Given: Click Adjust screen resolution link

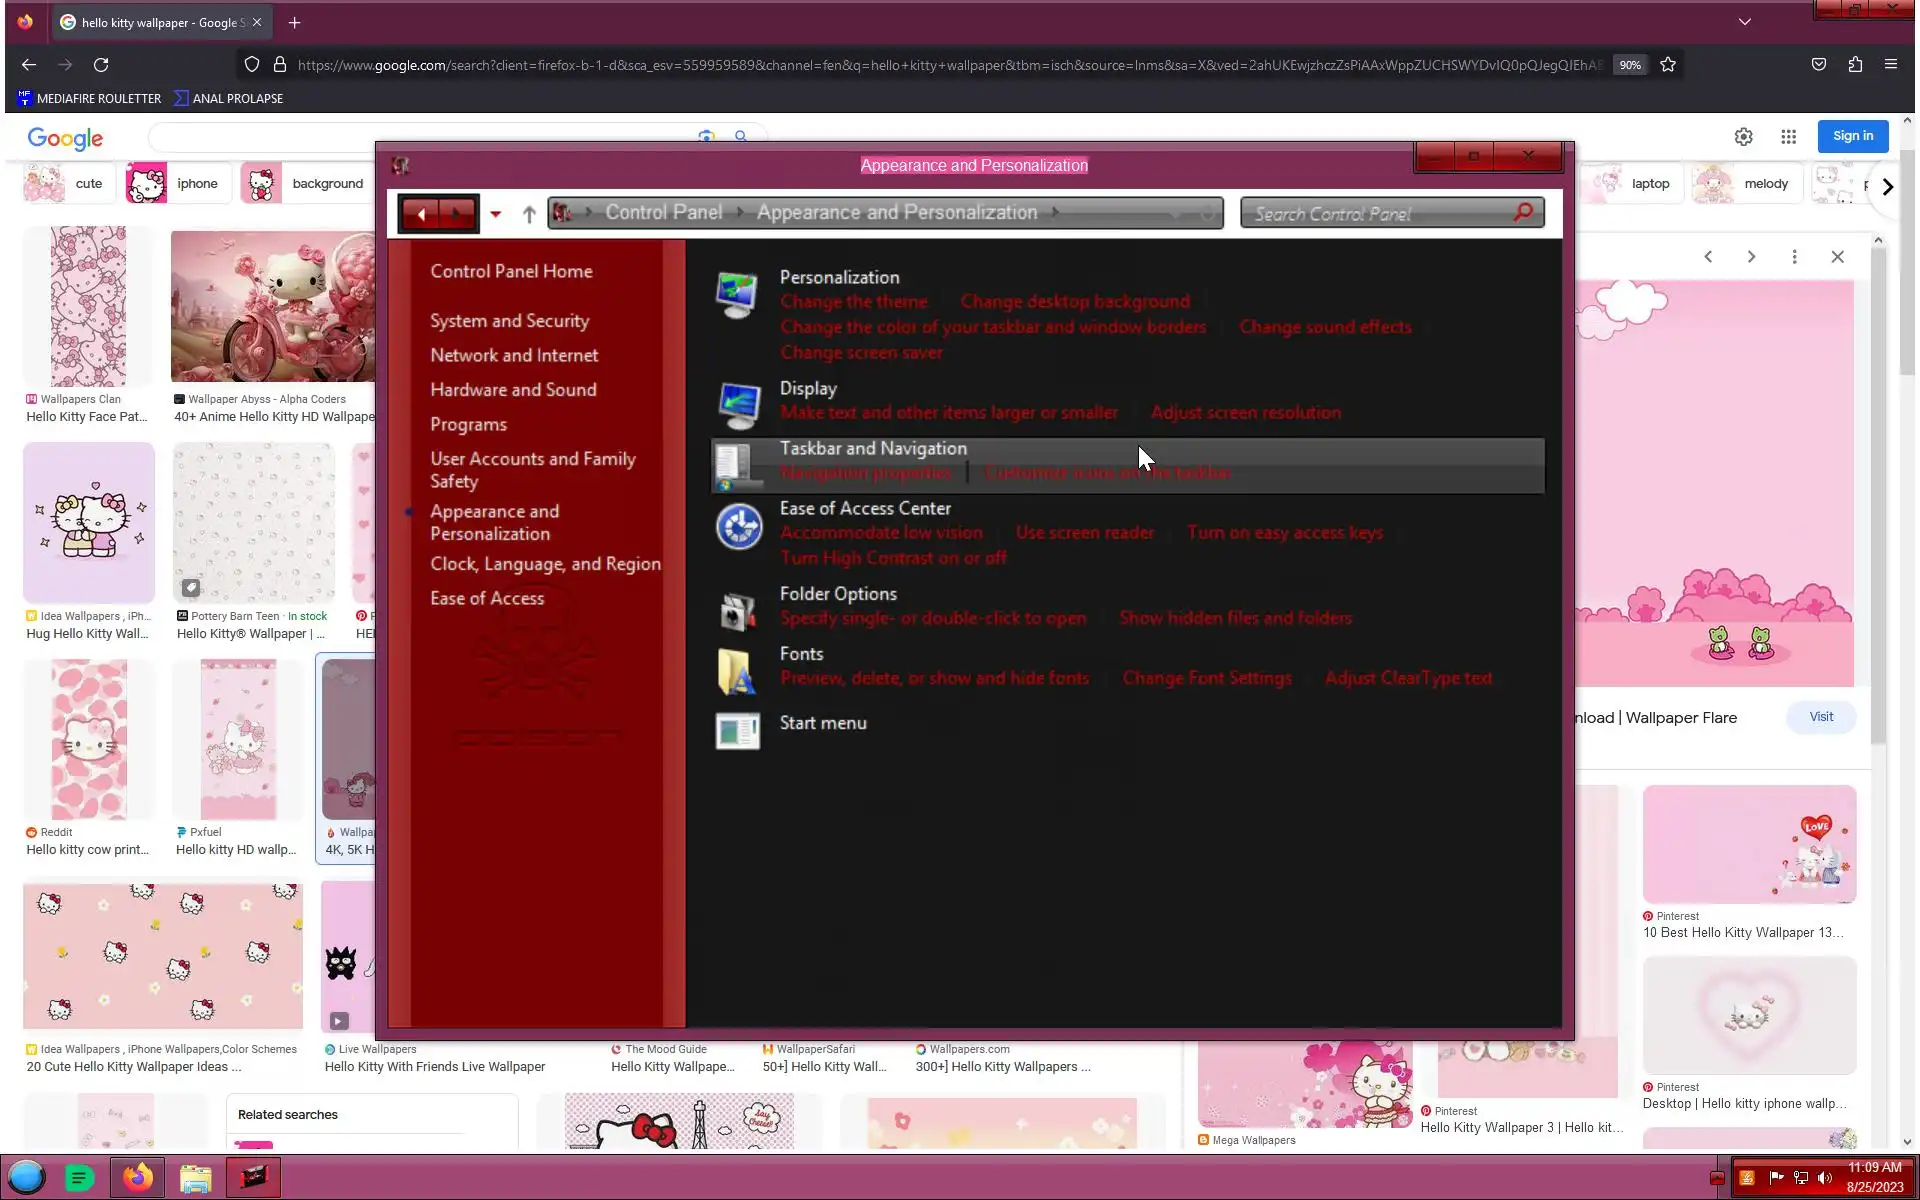Looking at the screenshot, I should [1245, 413].
